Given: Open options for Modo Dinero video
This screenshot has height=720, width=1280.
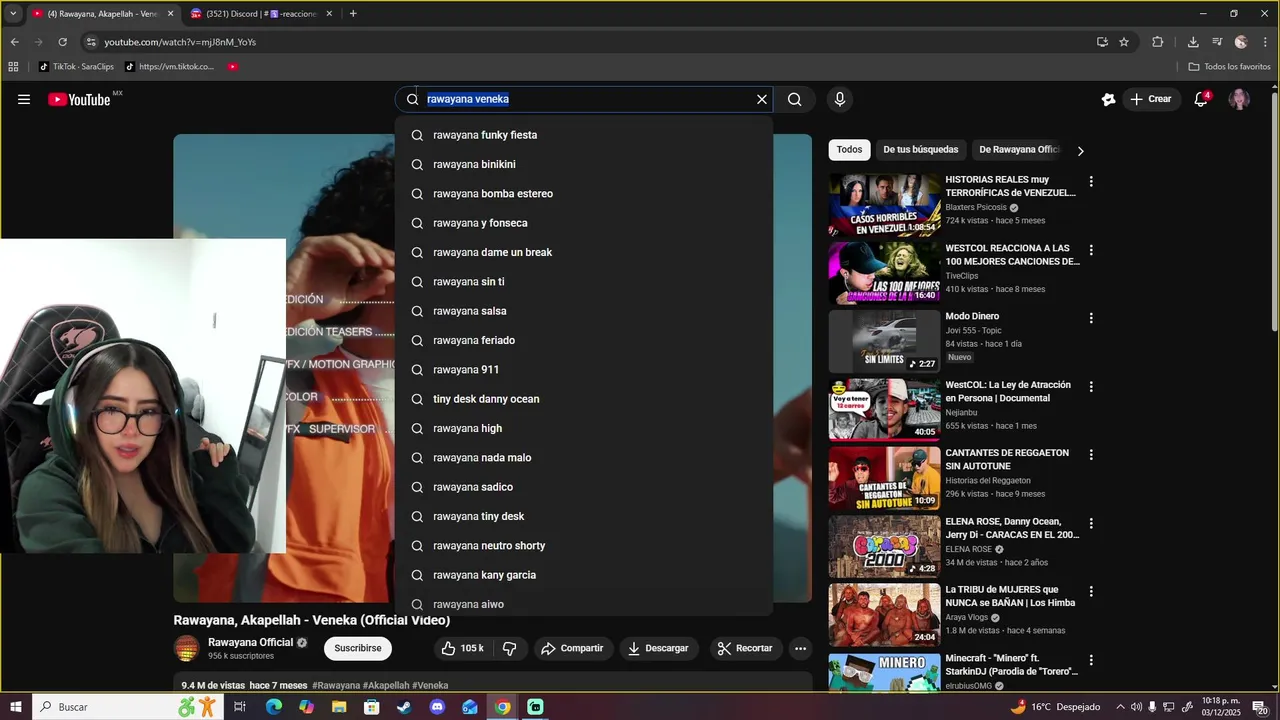Looking at the screenshot, I should pyautogui.click(x=1091, y=318).
